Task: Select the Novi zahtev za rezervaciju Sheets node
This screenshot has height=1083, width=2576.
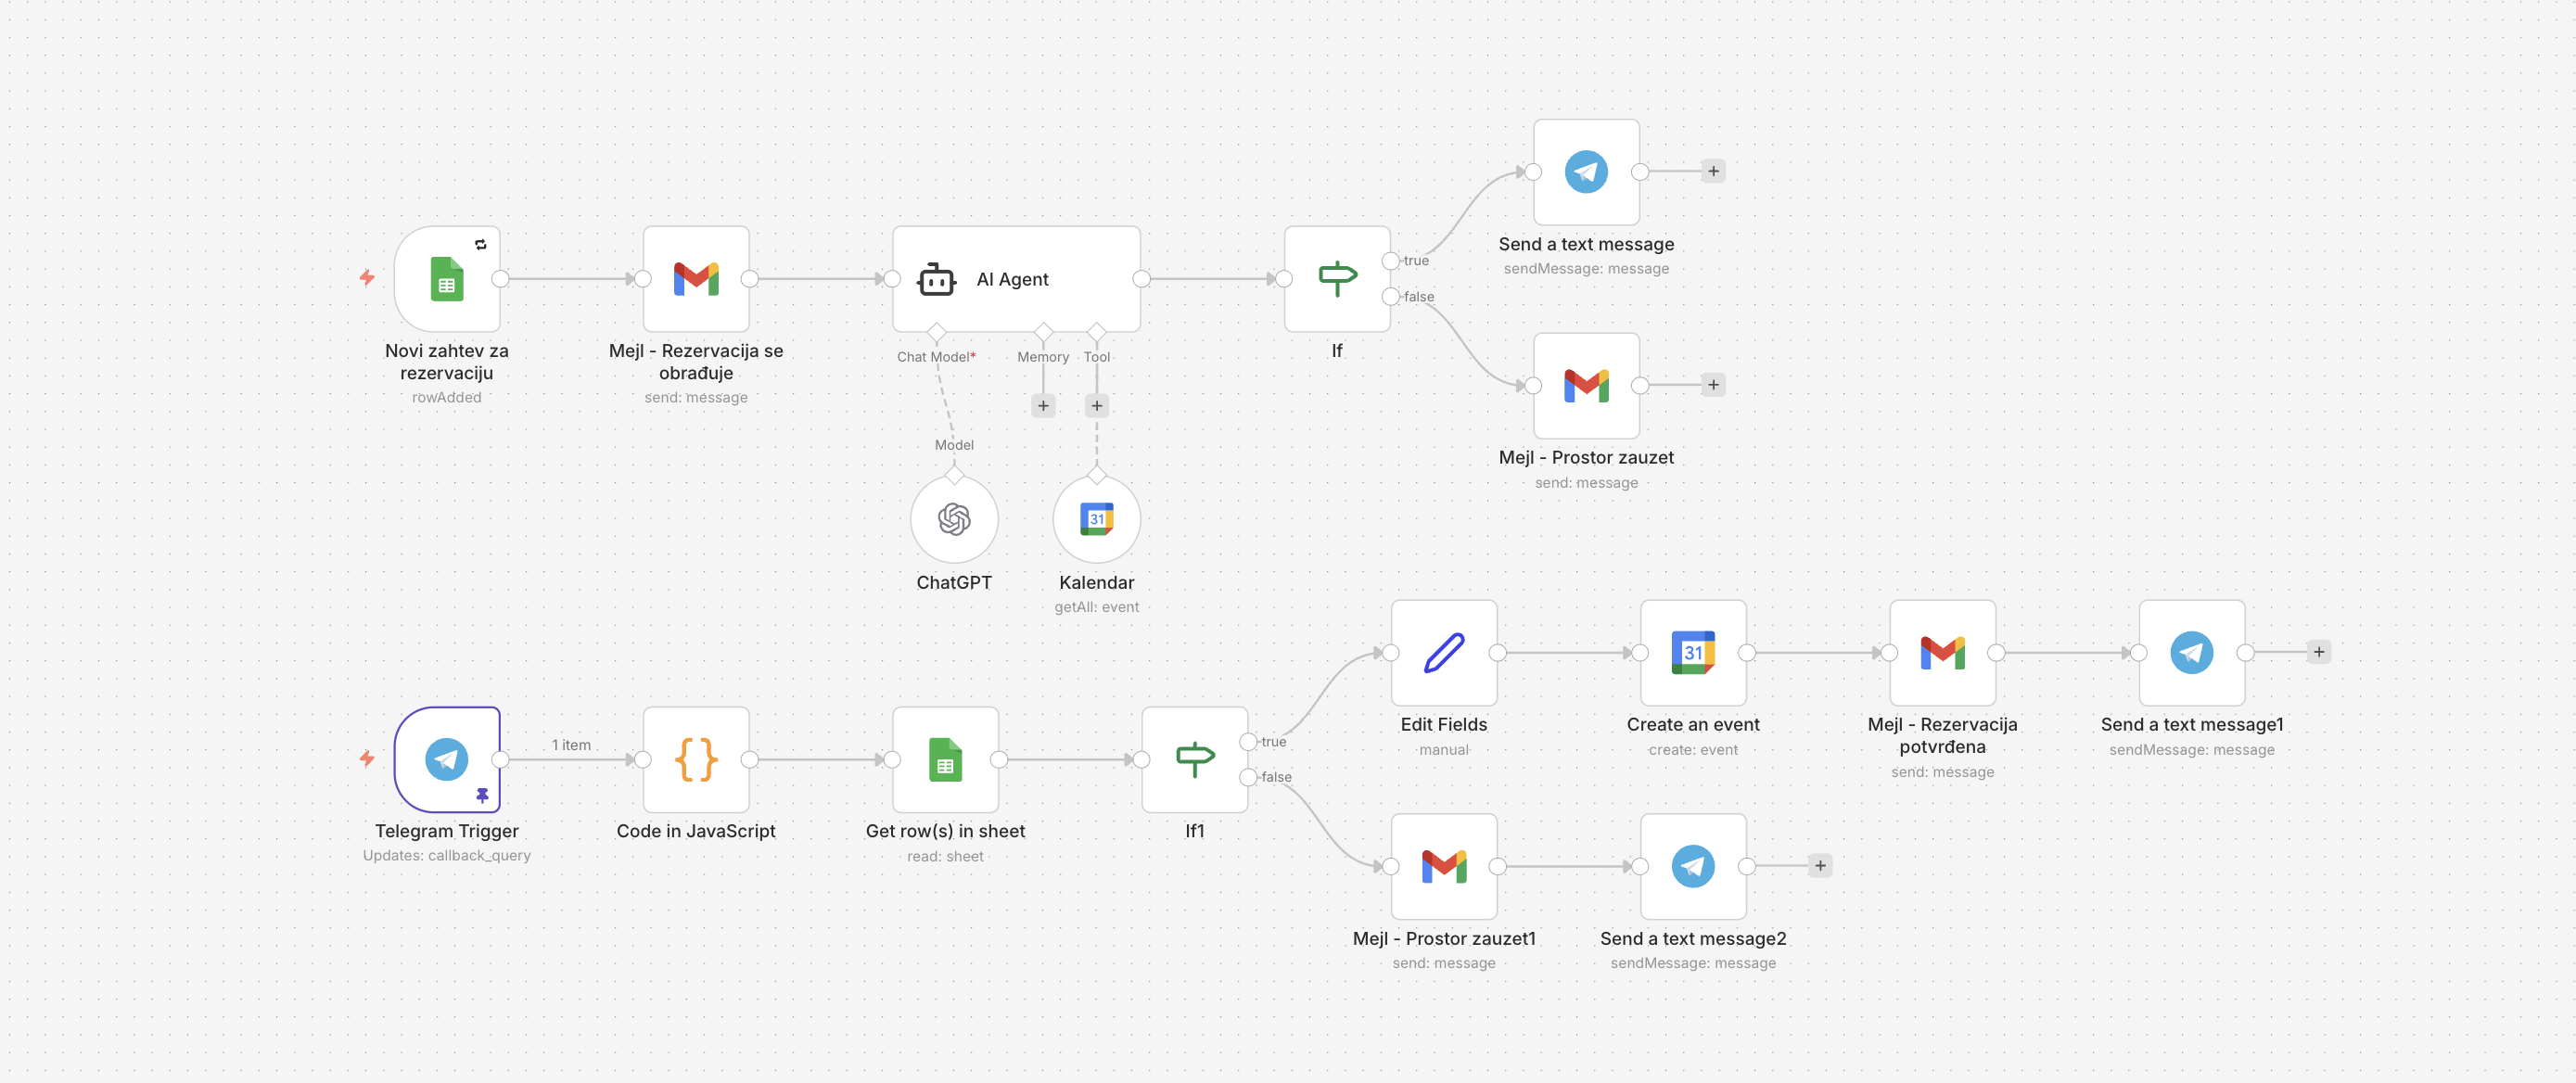Action: [x=447, y=279]
